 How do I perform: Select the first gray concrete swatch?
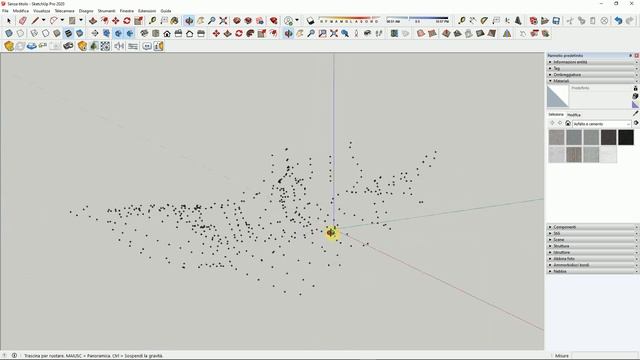[x=557, y=138]
